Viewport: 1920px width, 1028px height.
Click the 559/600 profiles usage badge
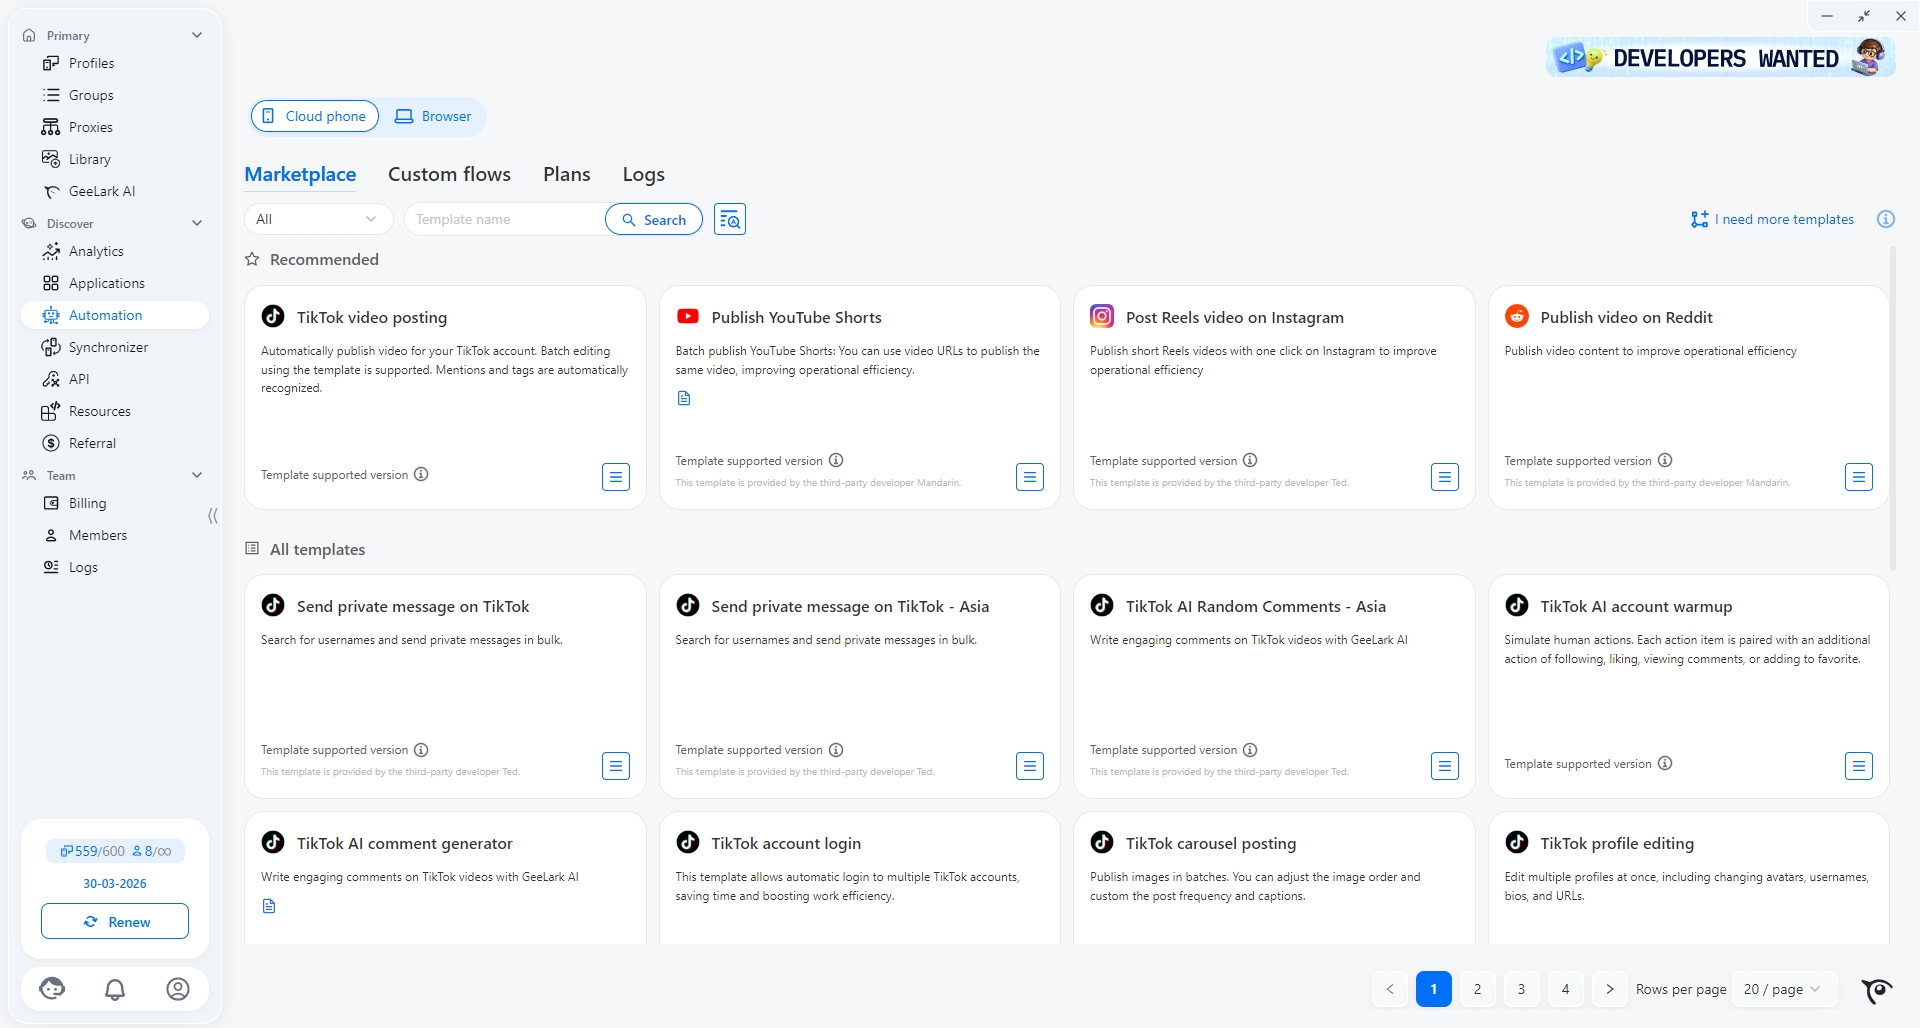(92, 851)
